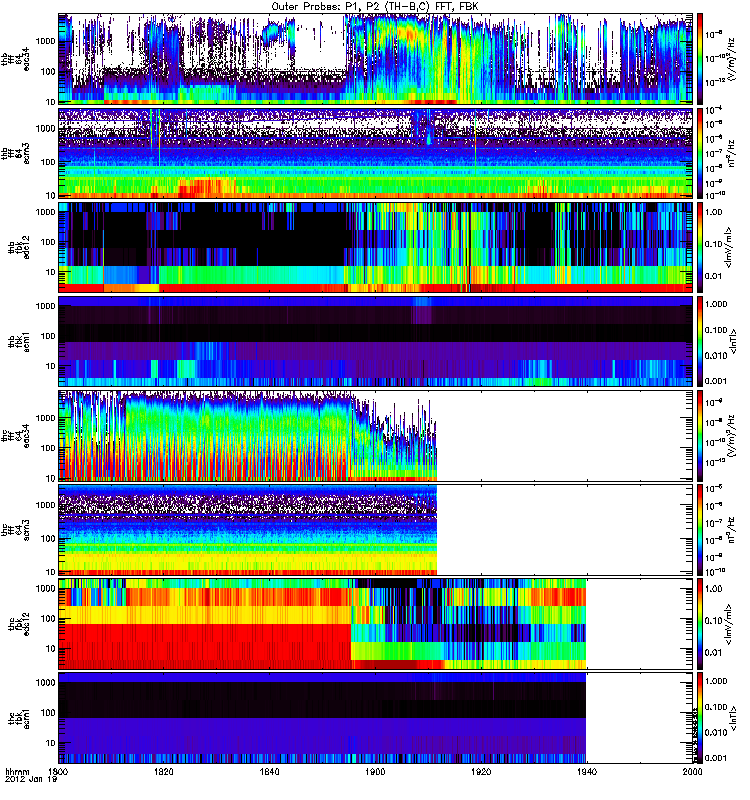Click the color bar beside thb edc34 panel
This screenshot has height=800, width=750.
pyautogui.click(x=700, y=59)
